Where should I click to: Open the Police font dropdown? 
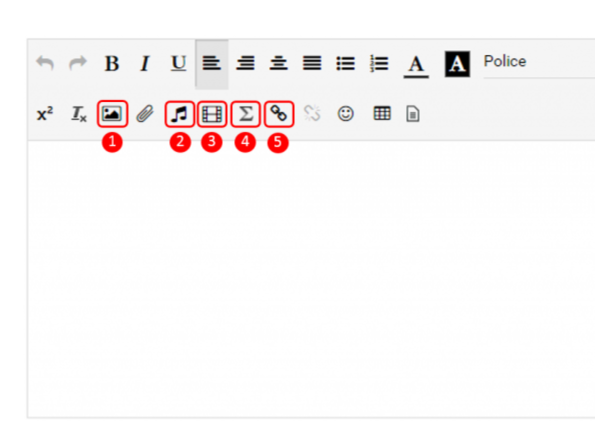click(539, 63)
